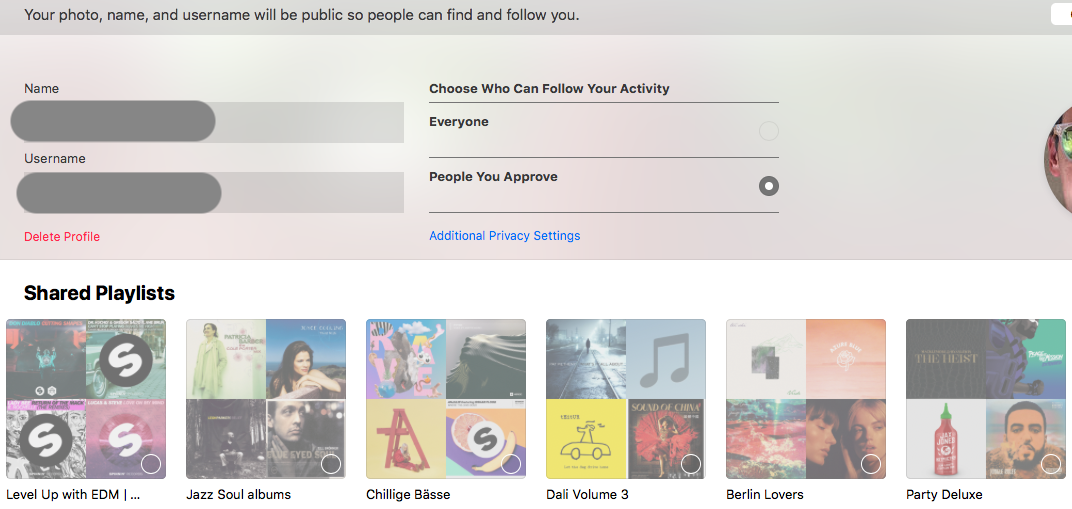
Task: Toggle selection circle on Jazz Soul albums playlist
Action: tap(331, 464)
